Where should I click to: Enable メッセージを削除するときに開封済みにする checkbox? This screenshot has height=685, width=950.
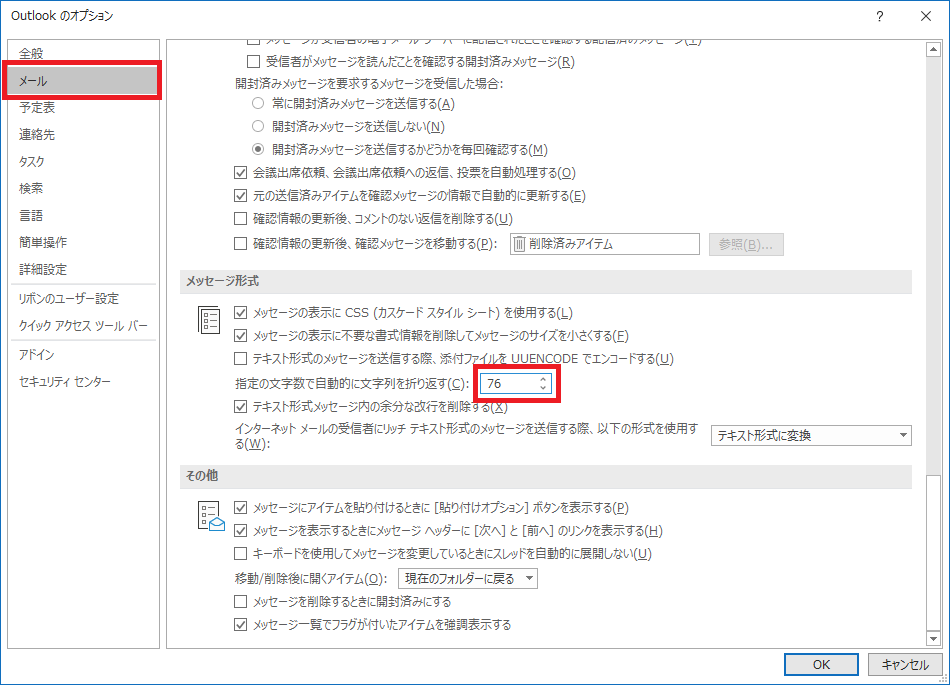241,601
